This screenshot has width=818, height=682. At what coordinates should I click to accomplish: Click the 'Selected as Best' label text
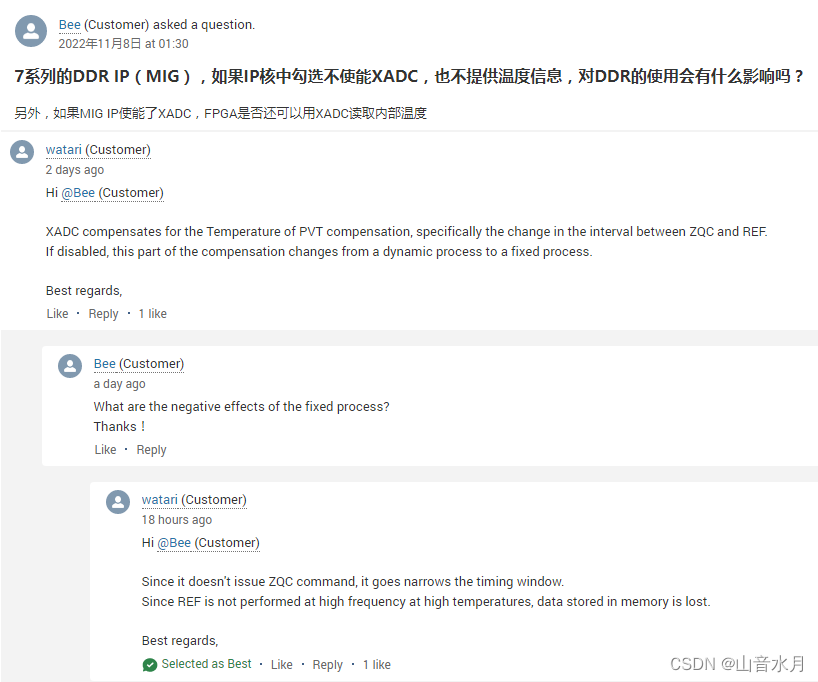[x=206, y=664]
